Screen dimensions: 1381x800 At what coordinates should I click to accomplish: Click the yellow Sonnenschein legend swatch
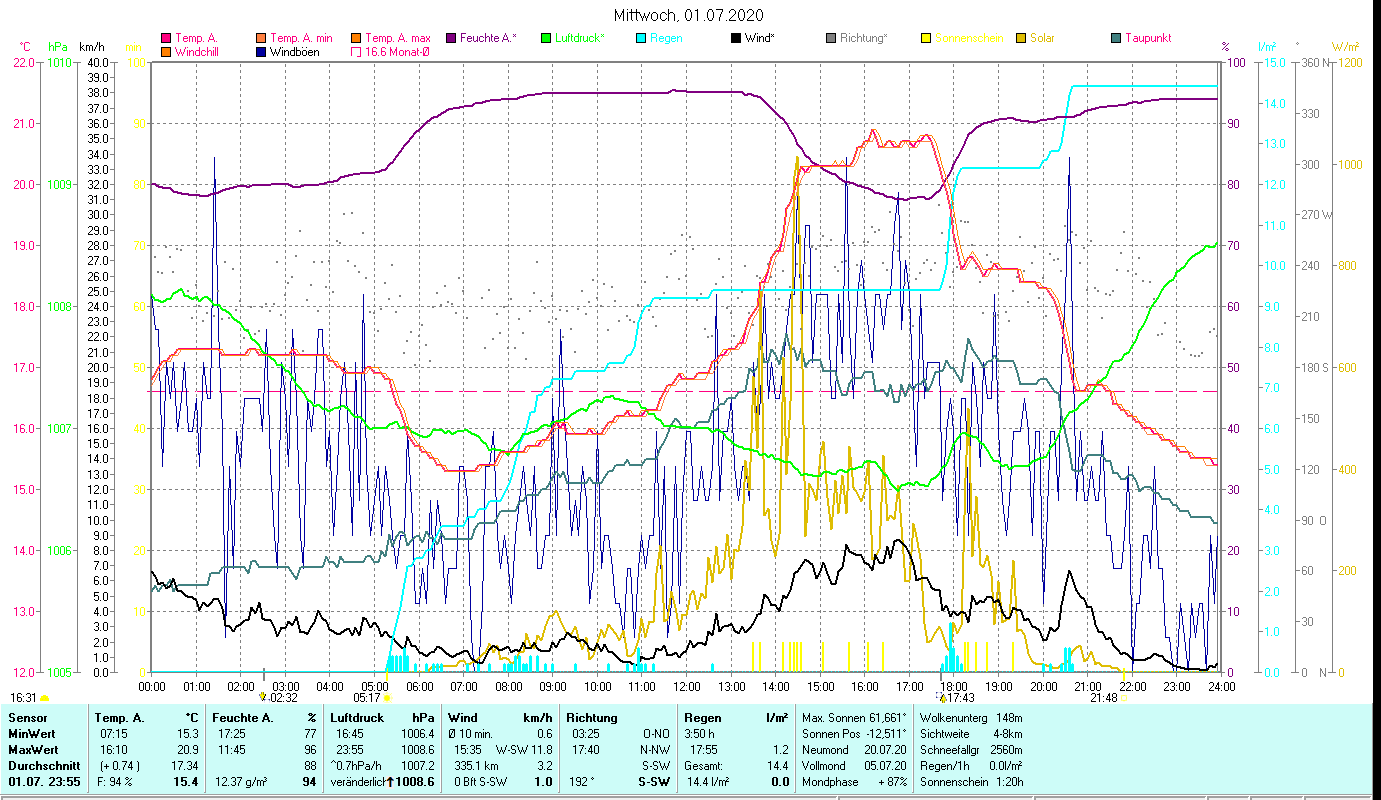click(x=927, y=39)
